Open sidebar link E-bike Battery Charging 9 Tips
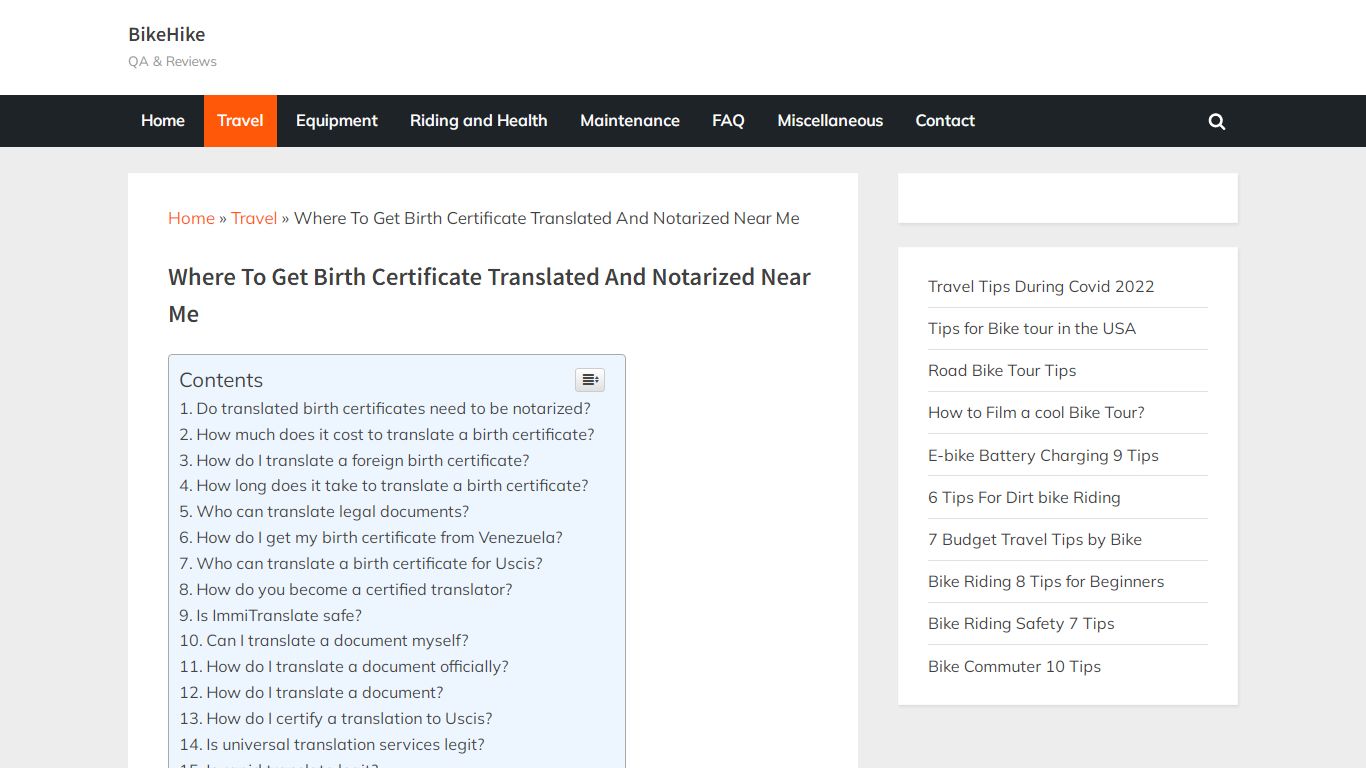 click(x=1043, y=455)
